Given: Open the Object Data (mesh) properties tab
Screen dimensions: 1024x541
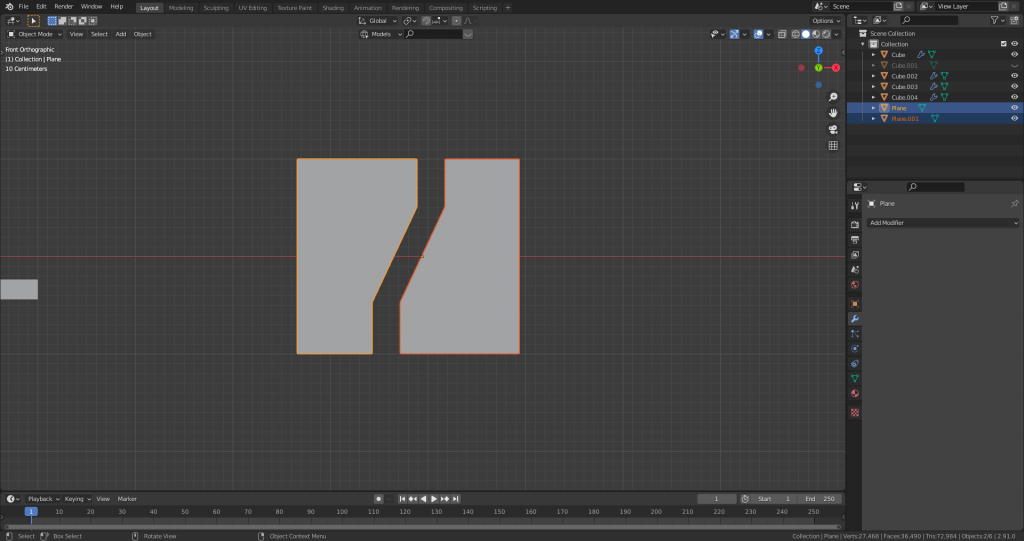Looking at the screenshot, I should pos(855,379).
